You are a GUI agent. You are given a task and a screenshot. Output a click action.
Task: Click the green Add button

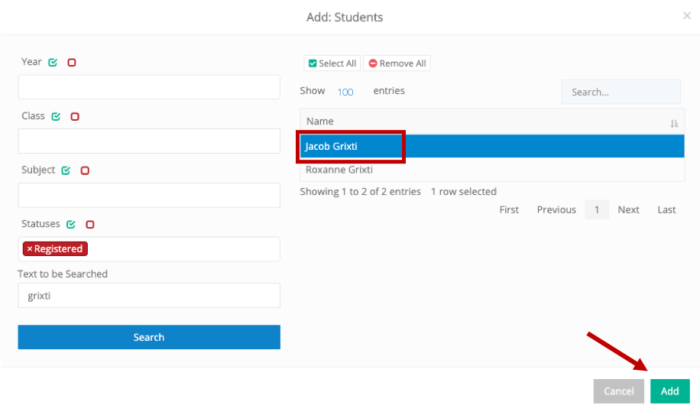[x=670, y=391]
